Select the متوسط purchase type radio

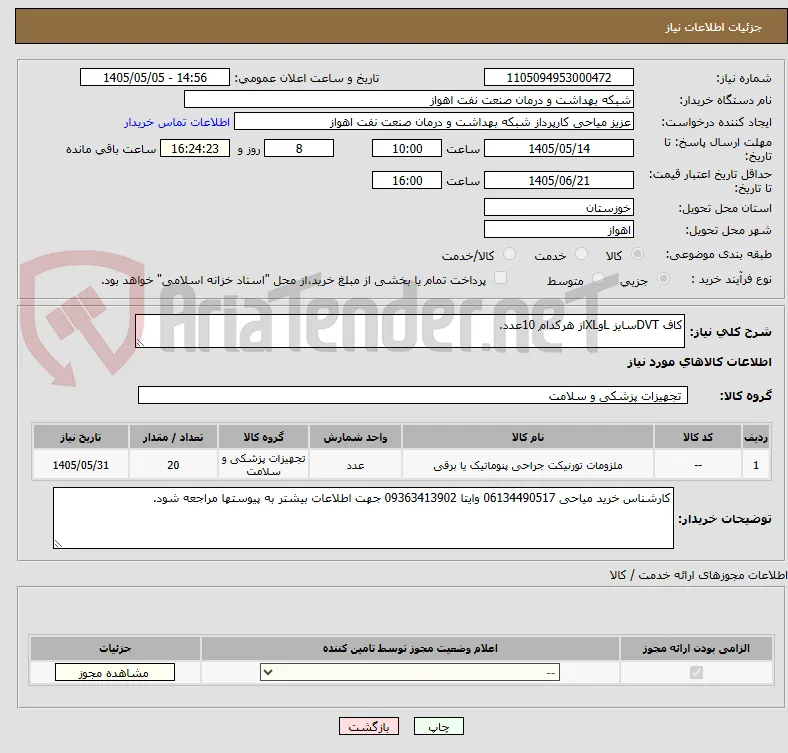click(x=598, y=278)
